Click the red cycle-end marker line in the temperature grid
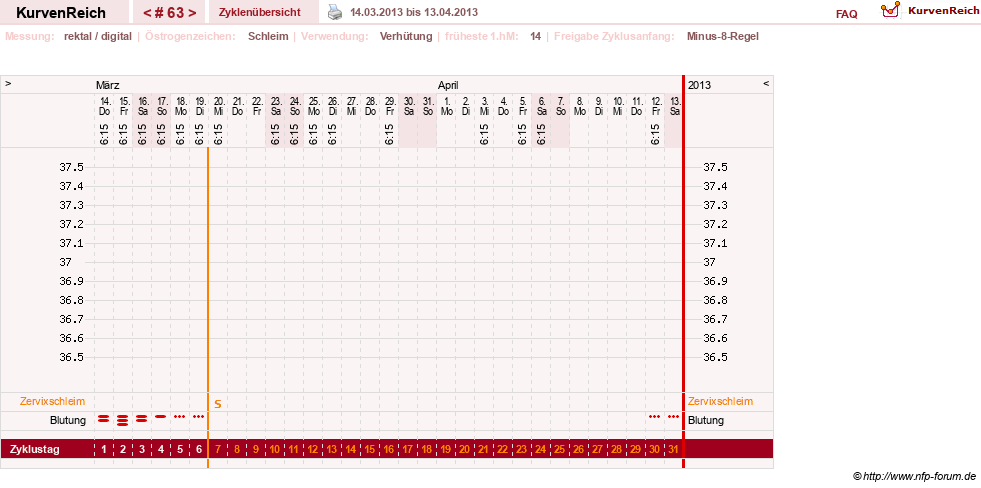Image resolution: width=981 pixels, height=488 pixels. coord(683,269)
